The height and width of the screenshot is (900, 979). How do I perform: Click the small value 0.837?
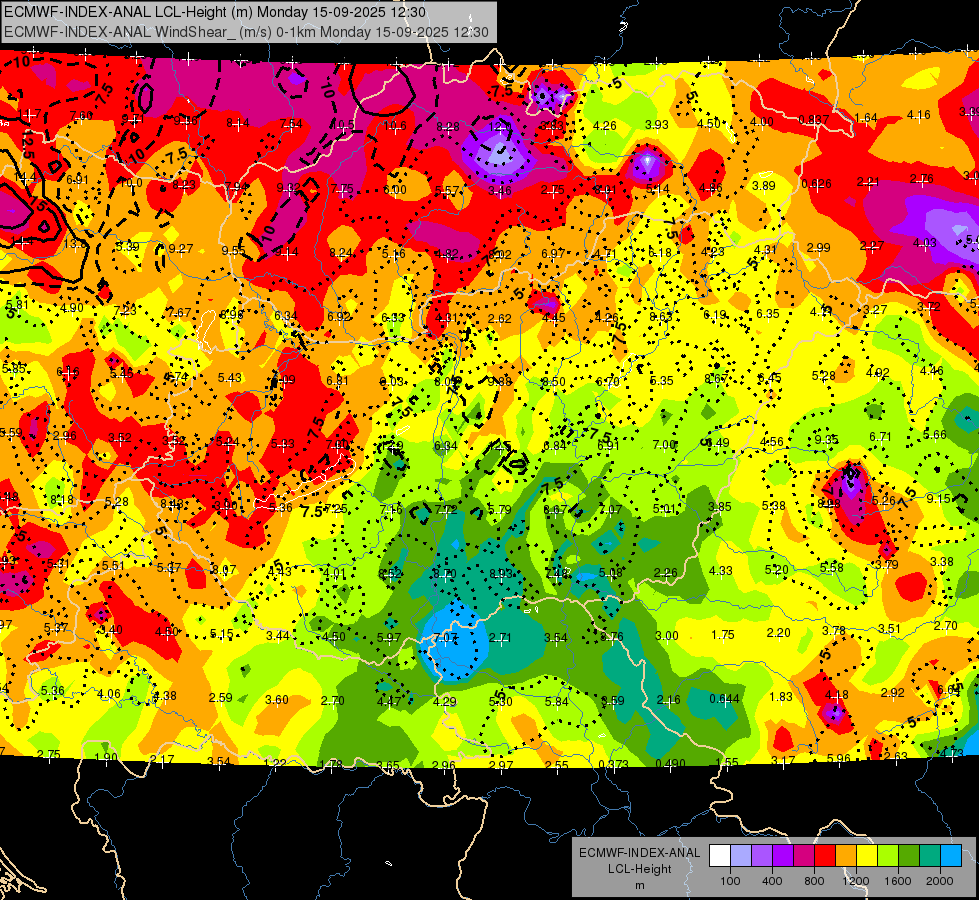pyautogui.click(x=814, y=120)
